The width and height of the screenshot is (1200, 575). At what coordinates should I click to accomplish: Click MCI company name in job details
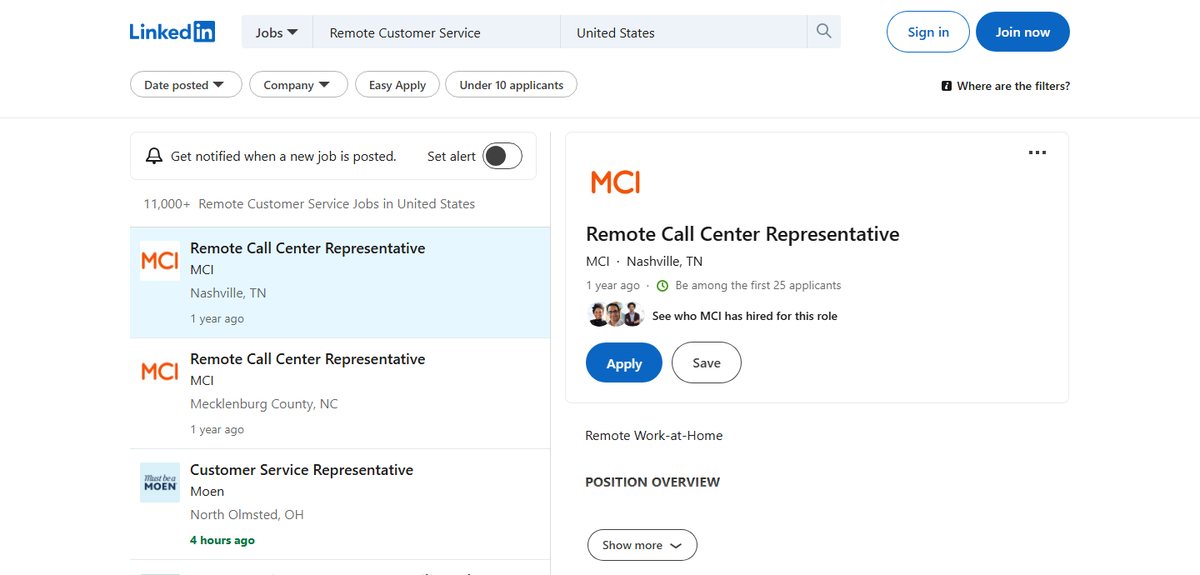point(597,261)
